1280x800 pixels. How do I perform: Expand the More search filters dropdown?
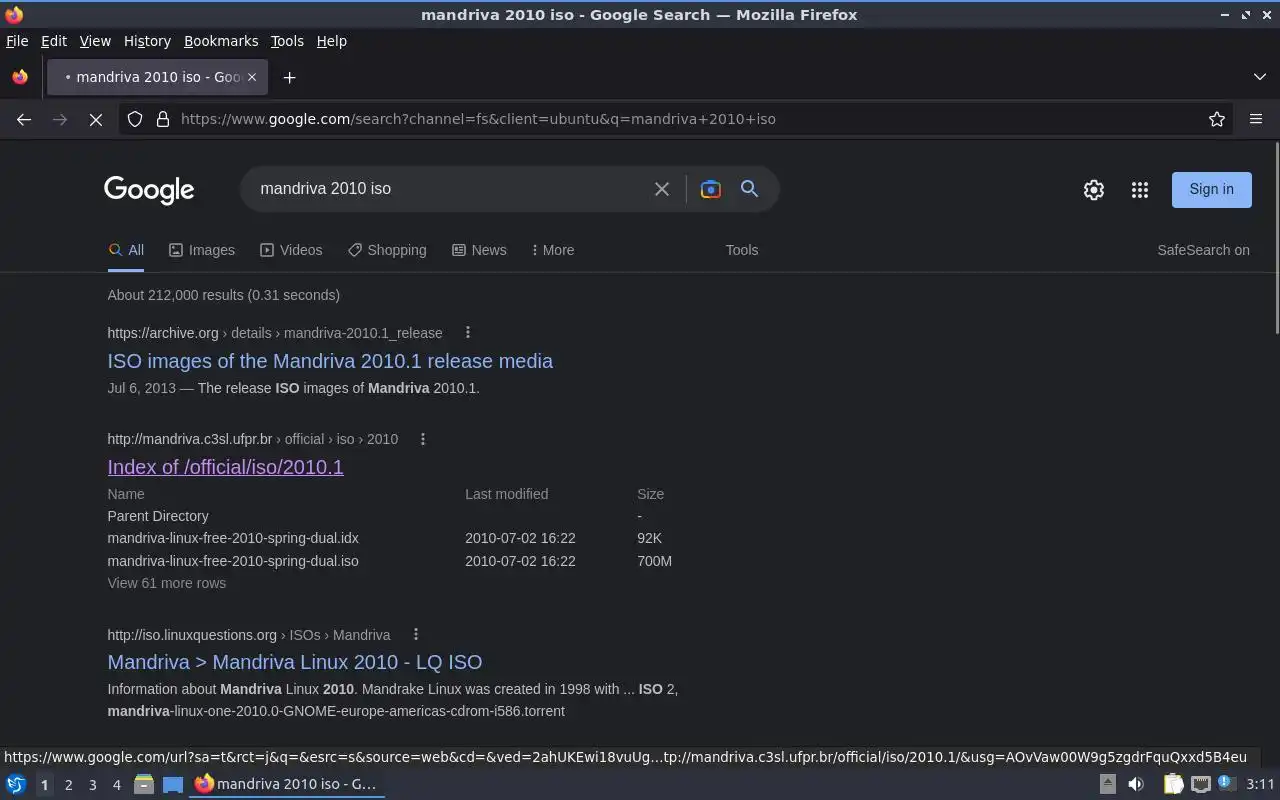pos(553,250)
